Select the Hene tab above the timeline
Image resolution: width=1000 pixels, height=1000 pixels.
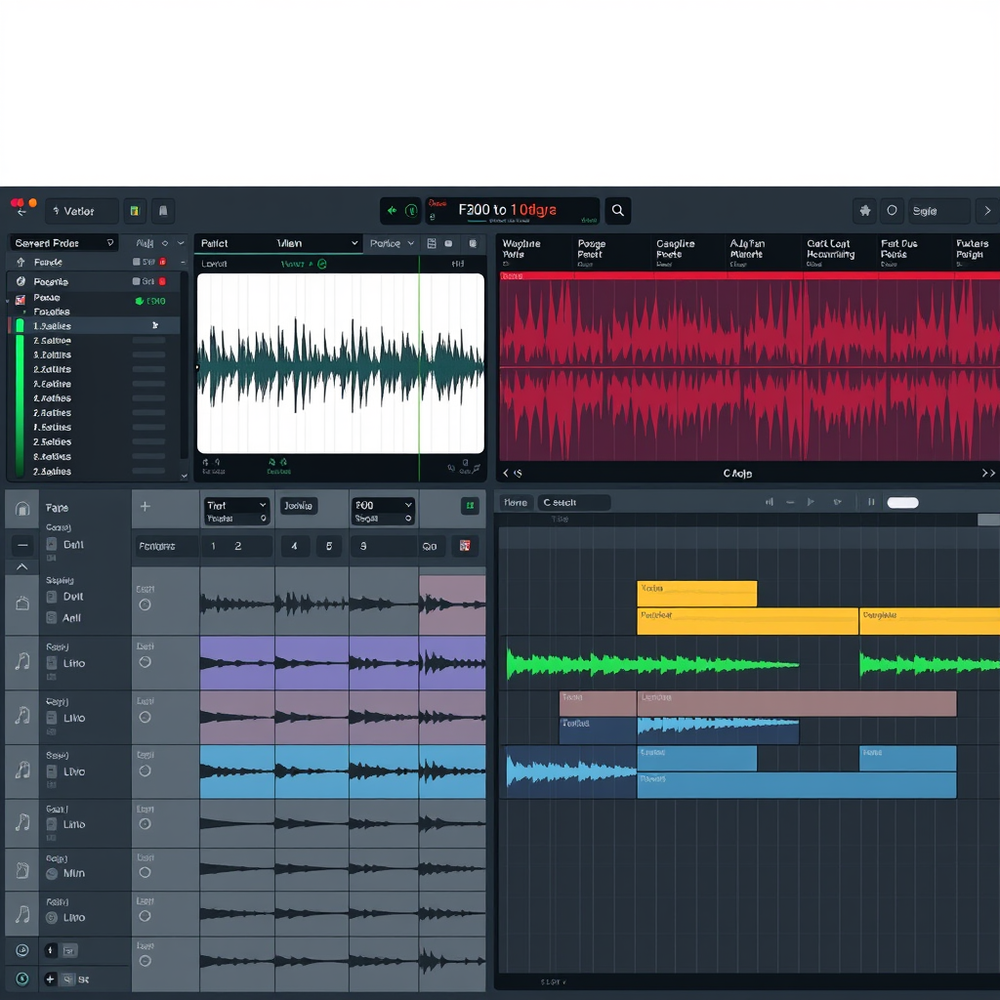[x=514, y=502]
